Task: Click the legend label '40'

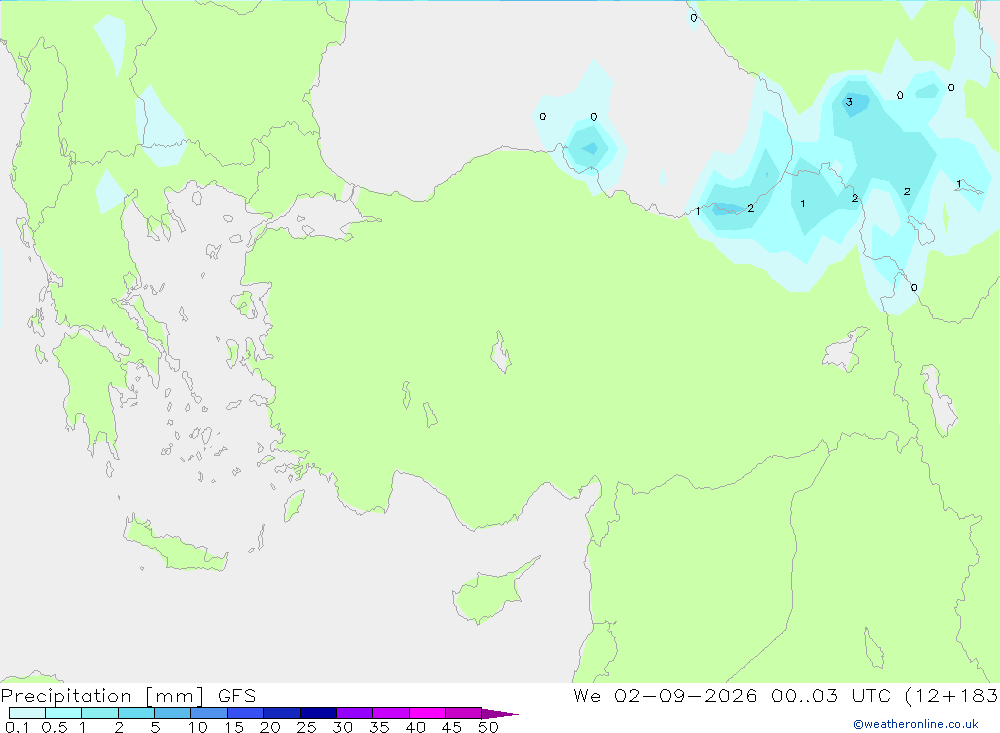Action: tap(415, 727)
